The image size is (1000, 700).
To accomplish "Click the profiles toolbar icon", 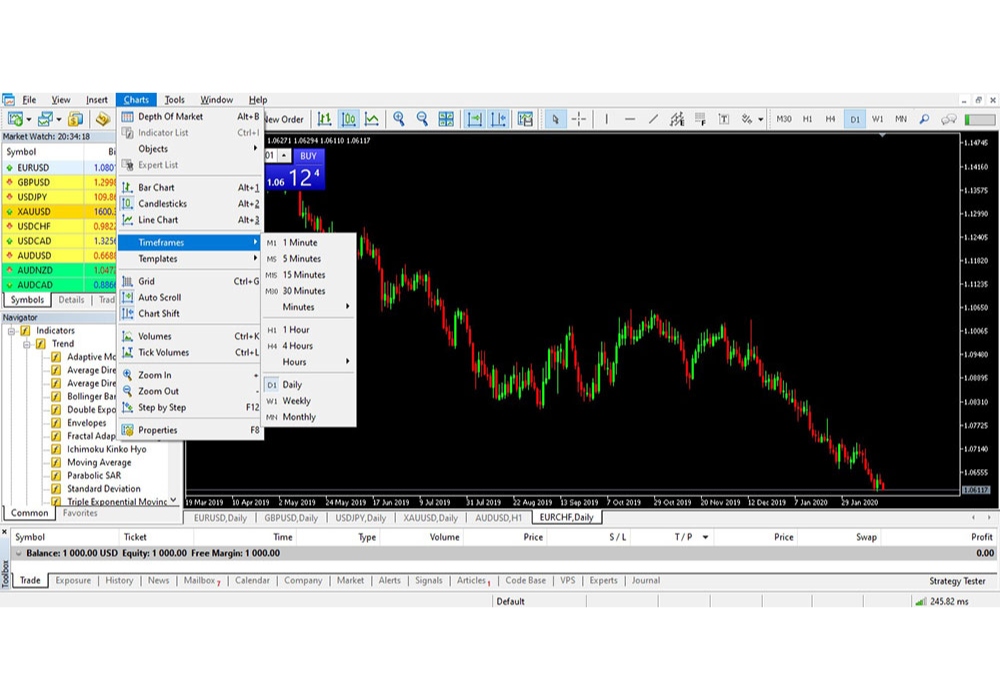I will coord(45,119).
